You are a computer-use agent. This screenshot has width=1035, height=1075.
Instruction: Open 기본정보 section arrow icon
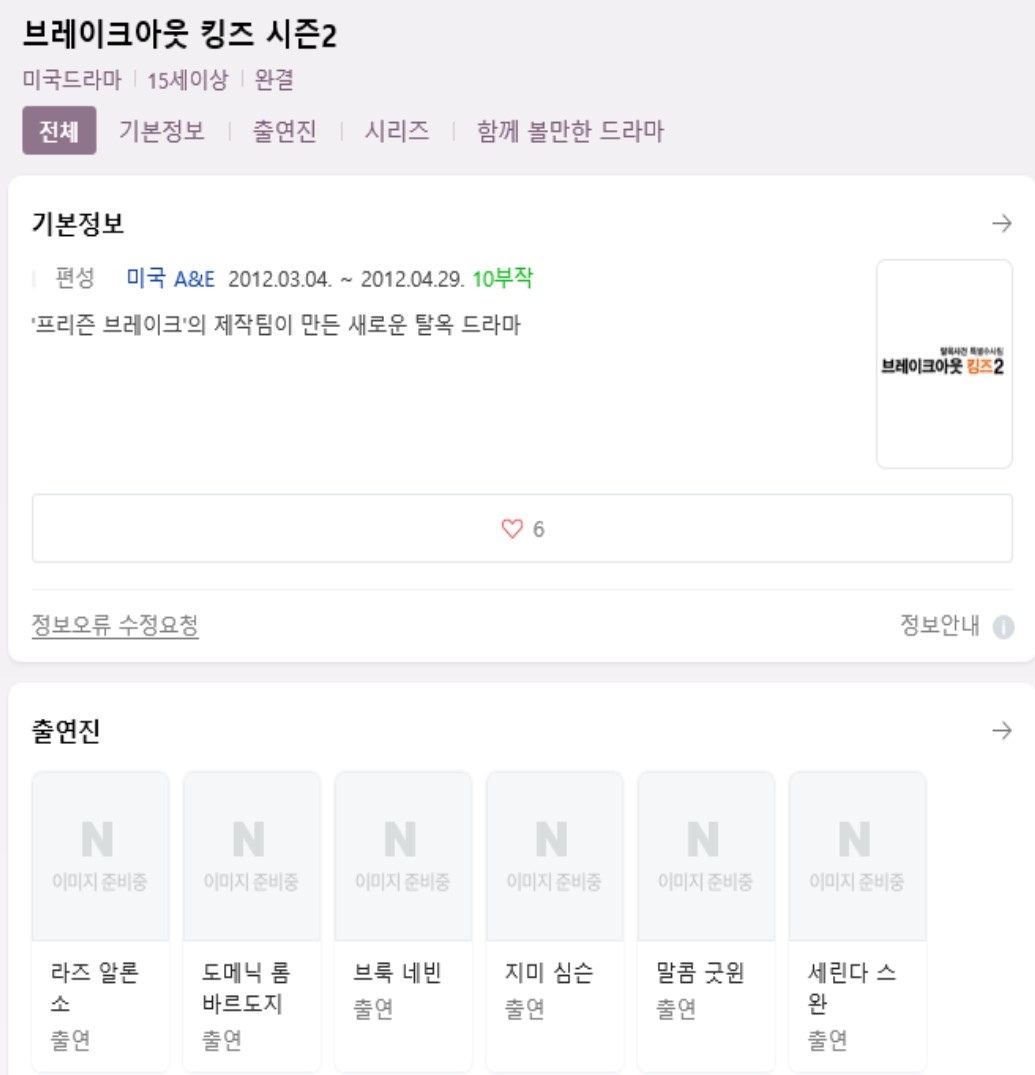click(x=1001, y=223)
